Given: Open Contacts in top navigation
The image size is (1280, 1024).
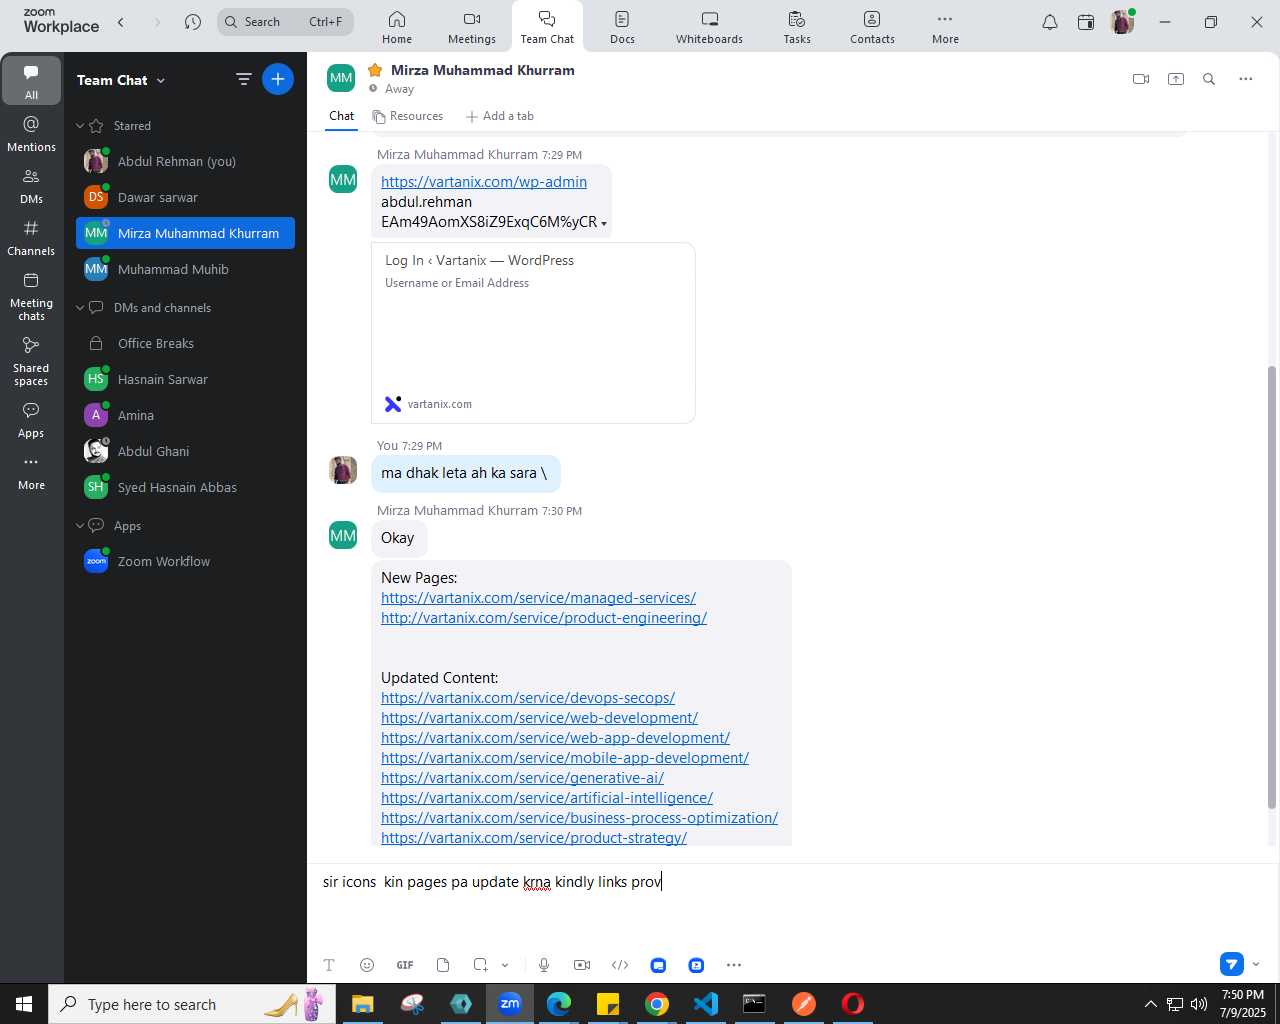Looking at the screenshot, I should (x=872, y=27).
